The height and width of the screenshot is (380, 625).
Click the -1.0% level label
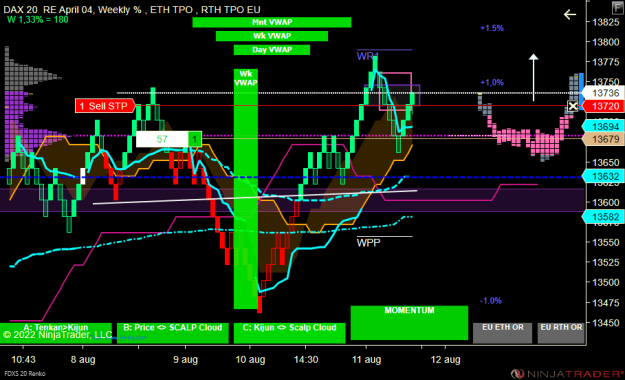[x=491, y=301]
